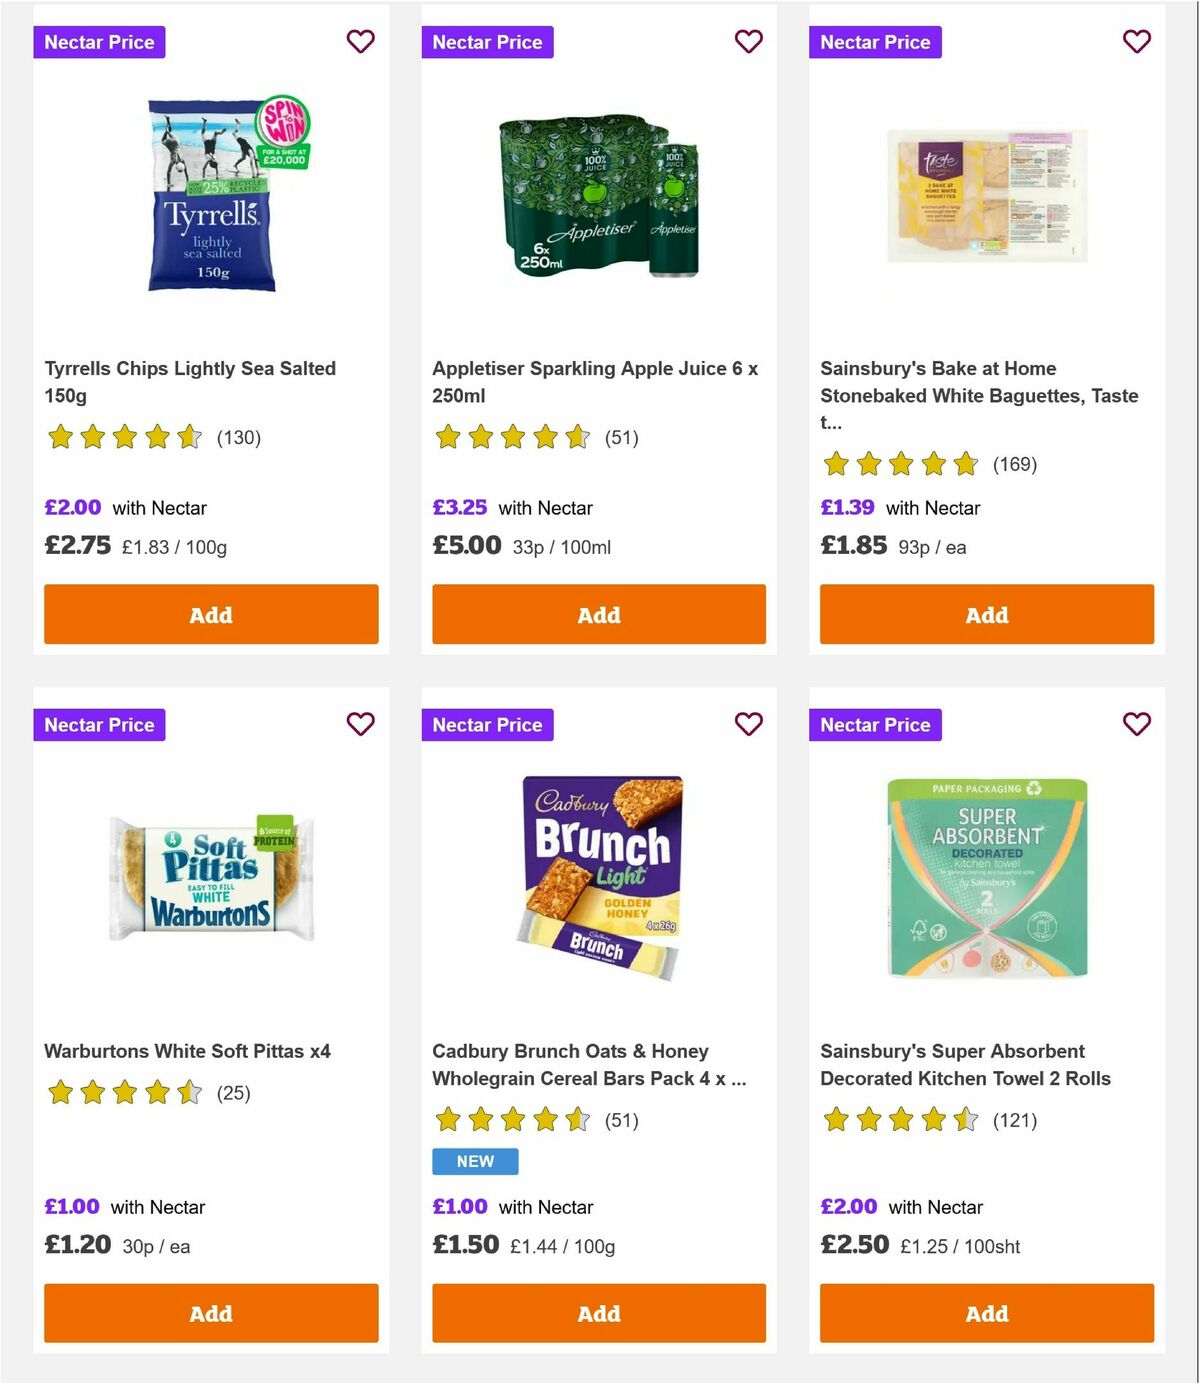Click the heart icon on Appletiser Sparkling Apple Juice

748,42
